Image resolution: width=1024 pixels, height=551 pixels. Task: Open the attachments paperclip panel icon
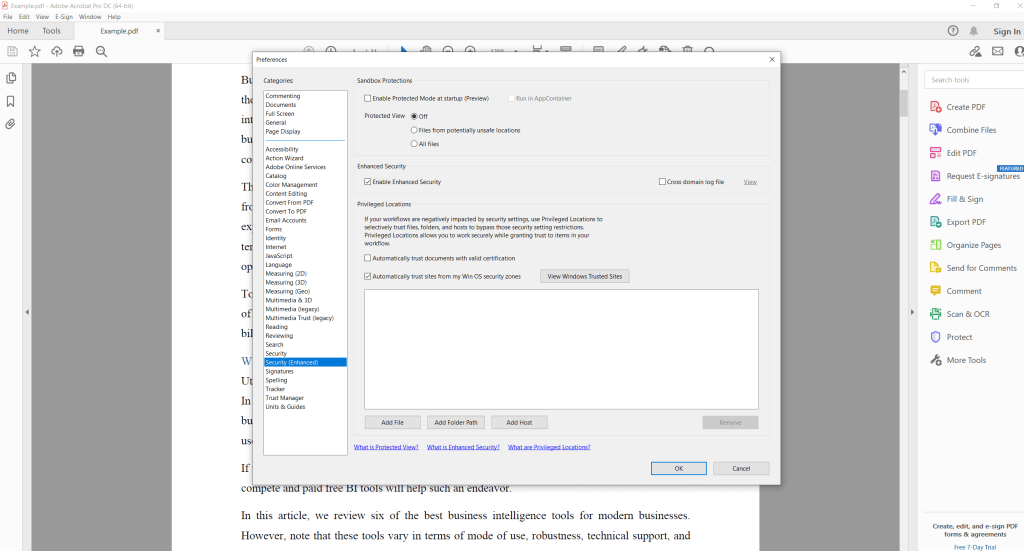pos(11,124)
